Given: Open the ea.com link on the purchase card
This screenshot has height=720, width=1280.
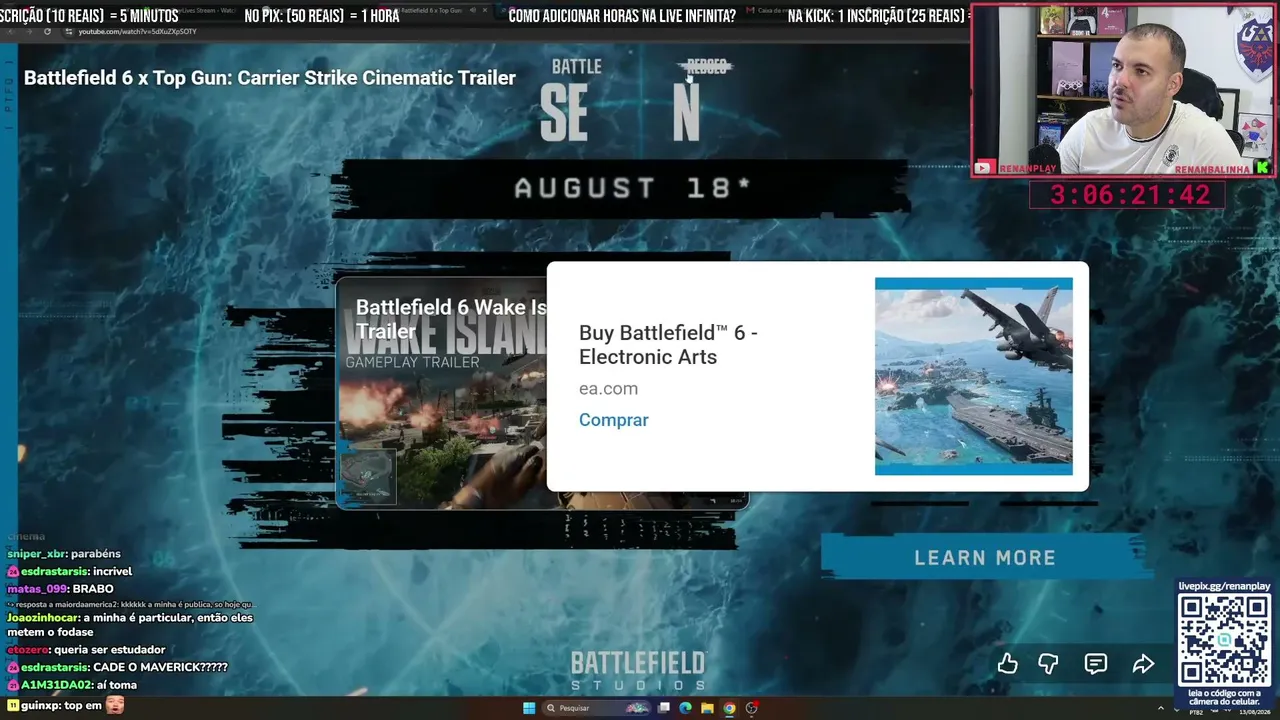Looking at the screenshot, I should click(608, 389).
